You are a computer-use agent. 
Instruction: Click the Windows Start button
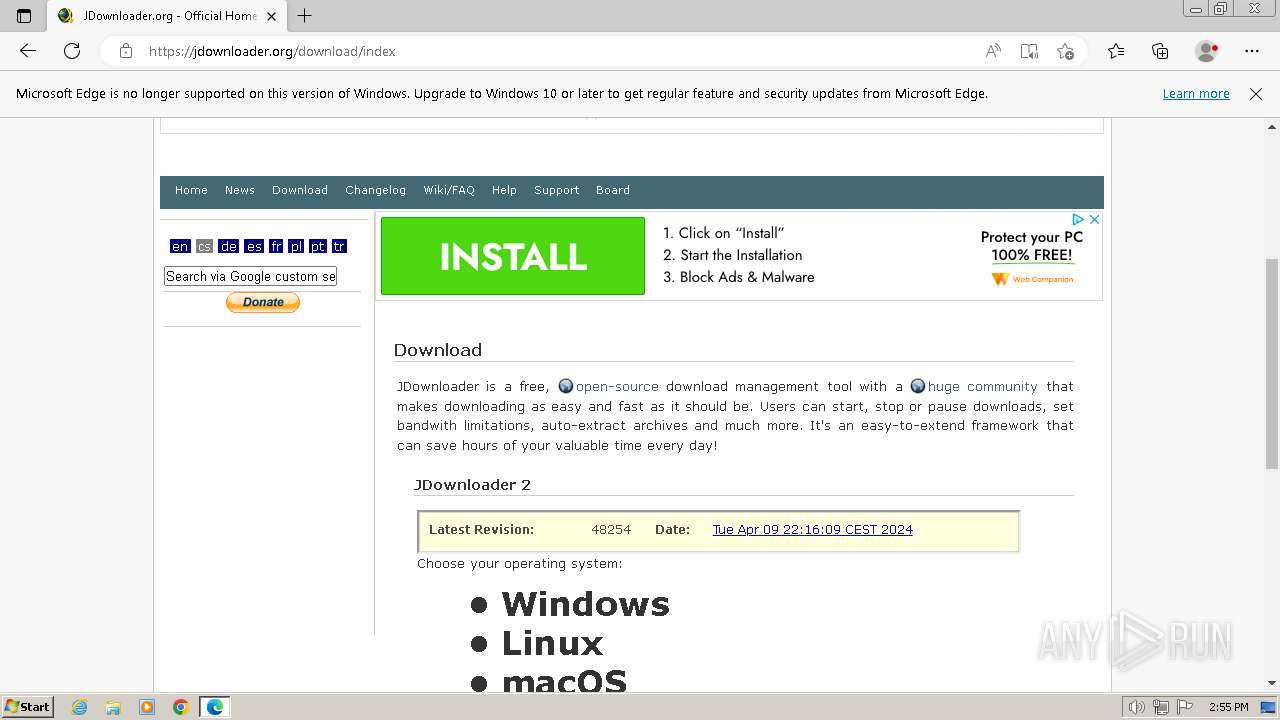[x=28, y=707]
